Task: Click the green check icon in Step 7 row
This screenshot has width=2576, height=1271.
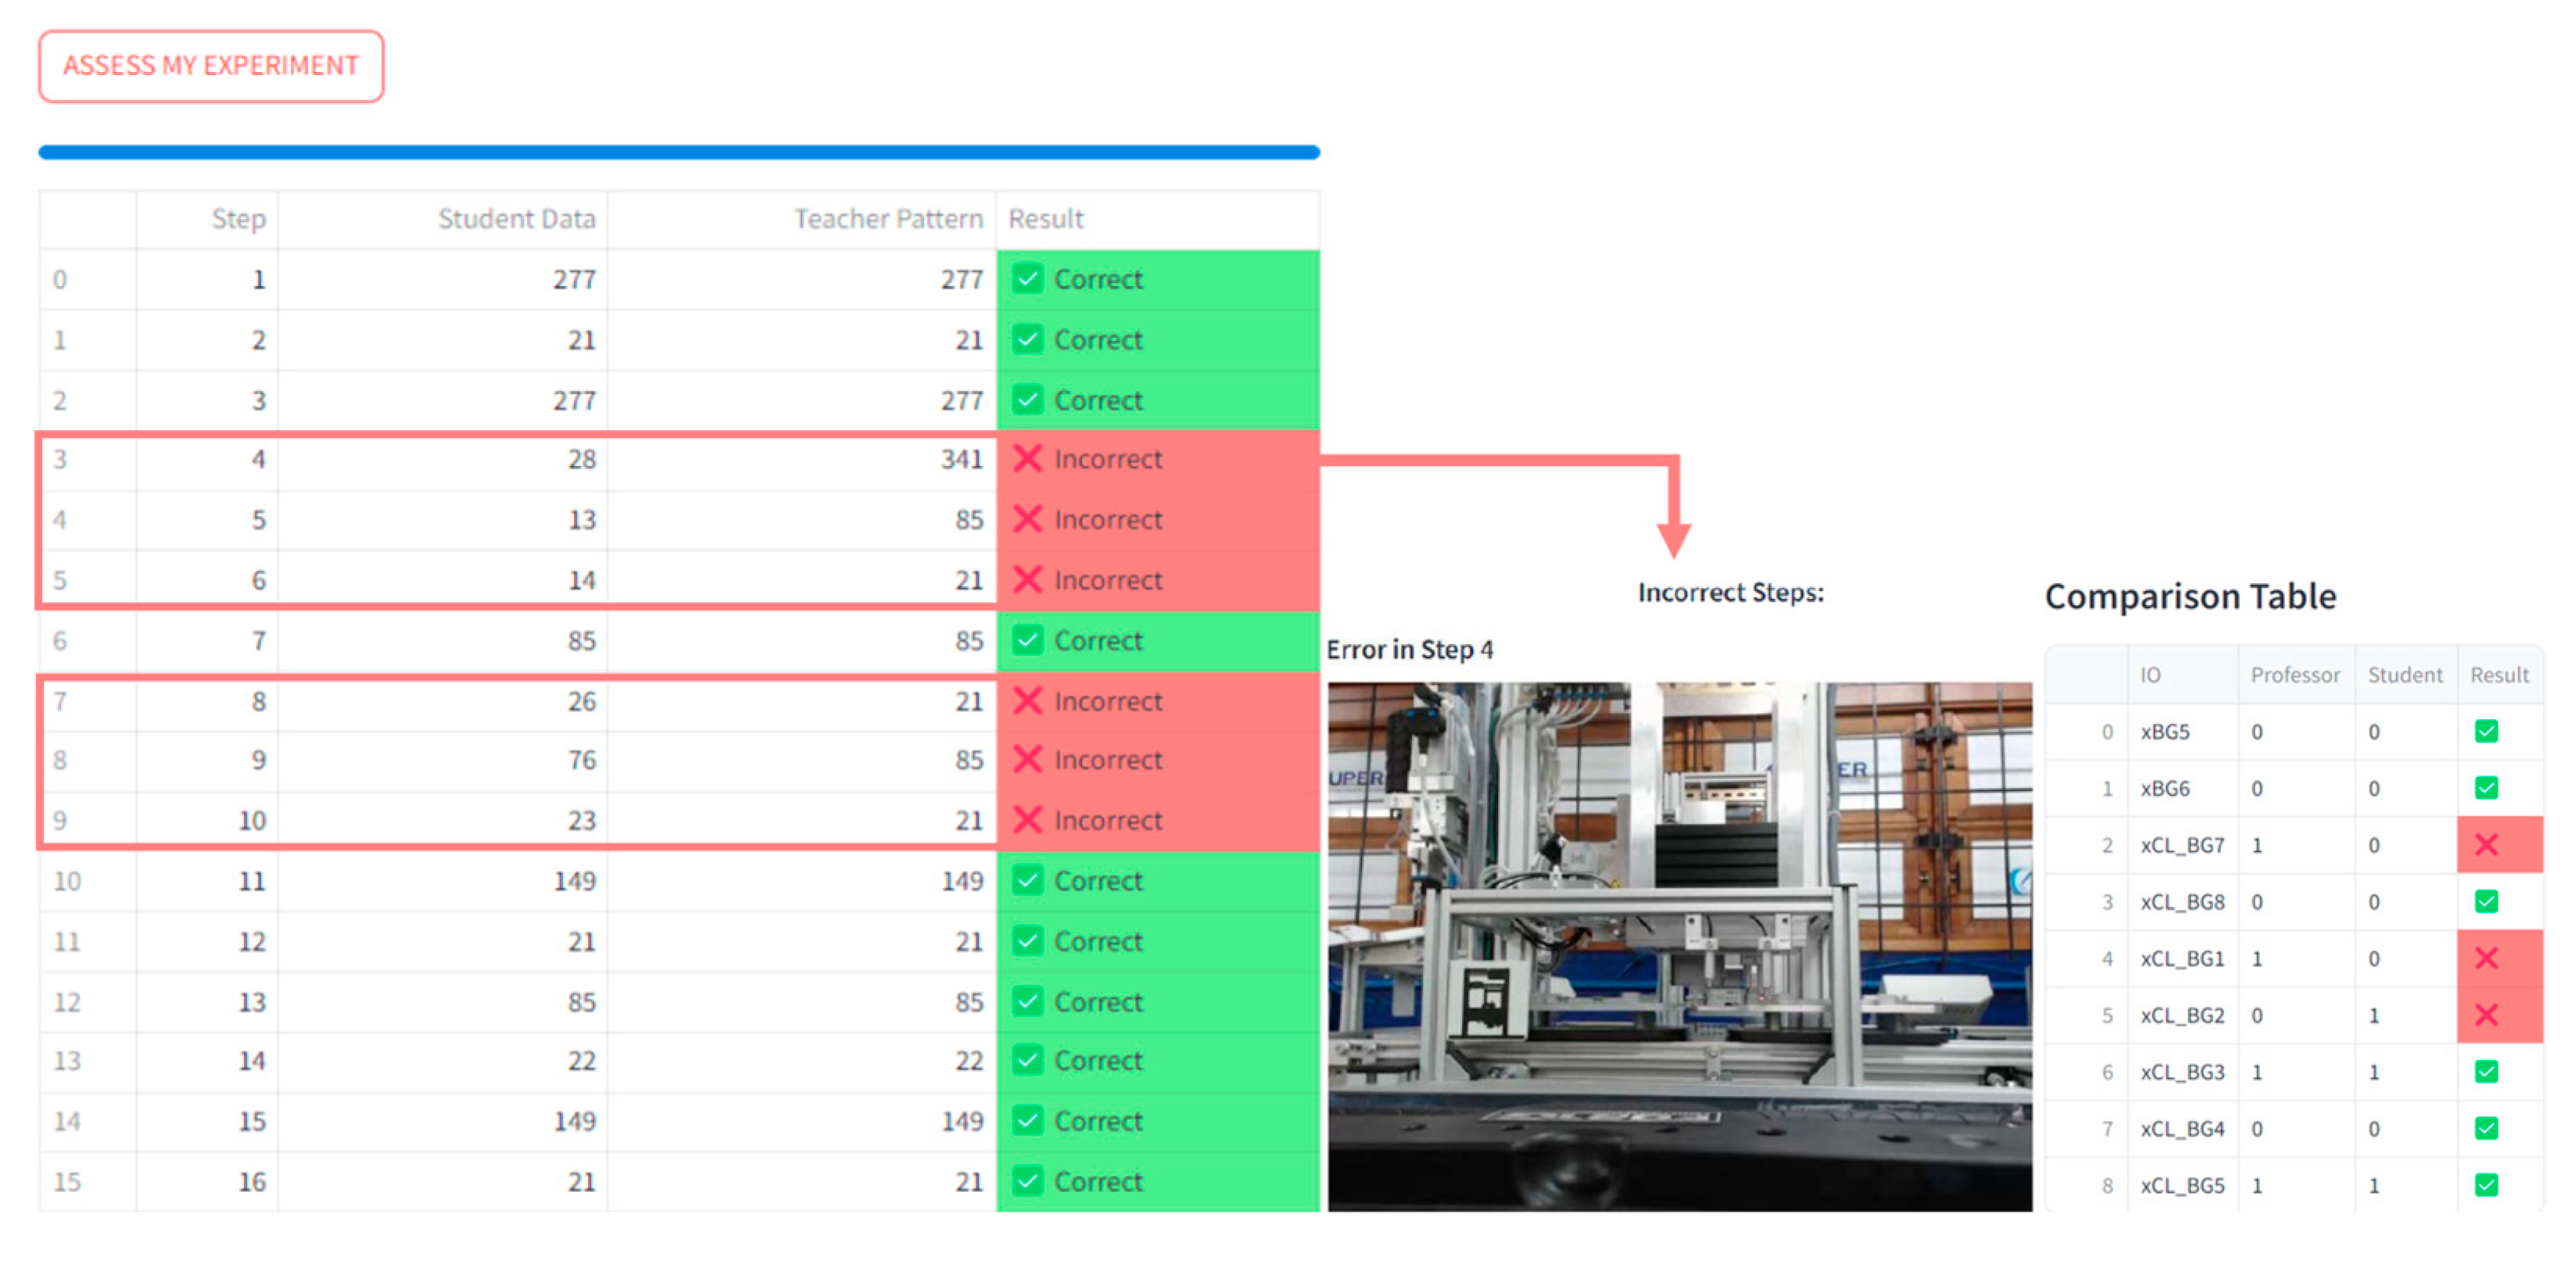Action: [x=1027, y=640]
